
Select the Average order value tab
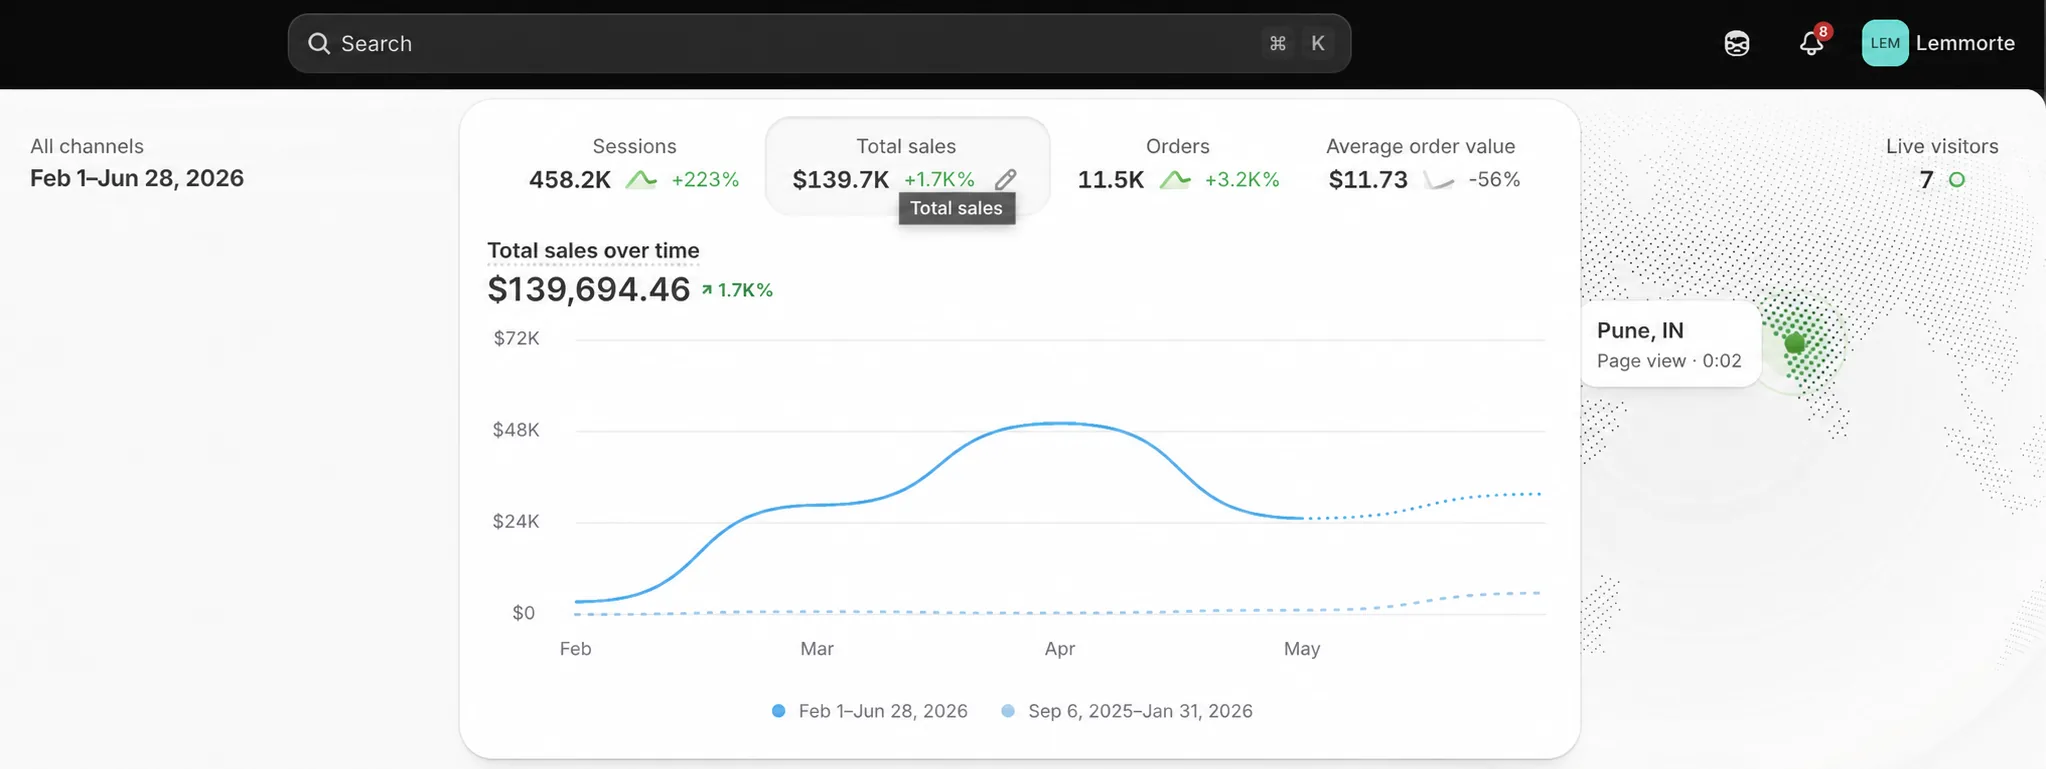(1422, 163)
